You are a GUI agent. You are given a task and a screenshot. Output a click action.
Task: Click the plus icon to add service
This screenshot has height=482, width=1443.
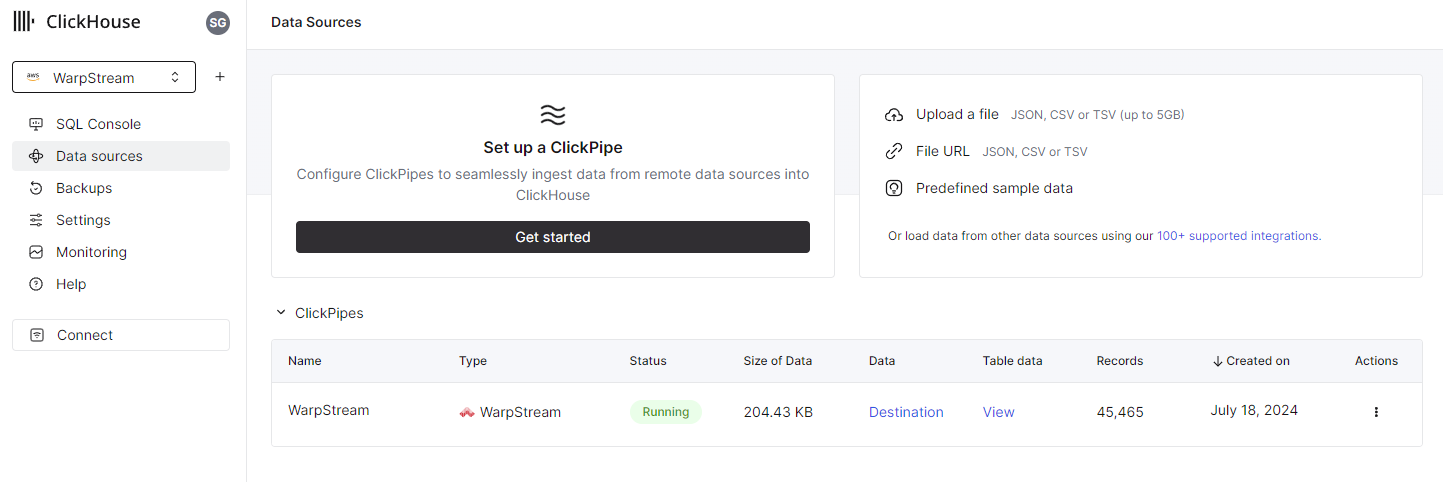click(220, 77)
